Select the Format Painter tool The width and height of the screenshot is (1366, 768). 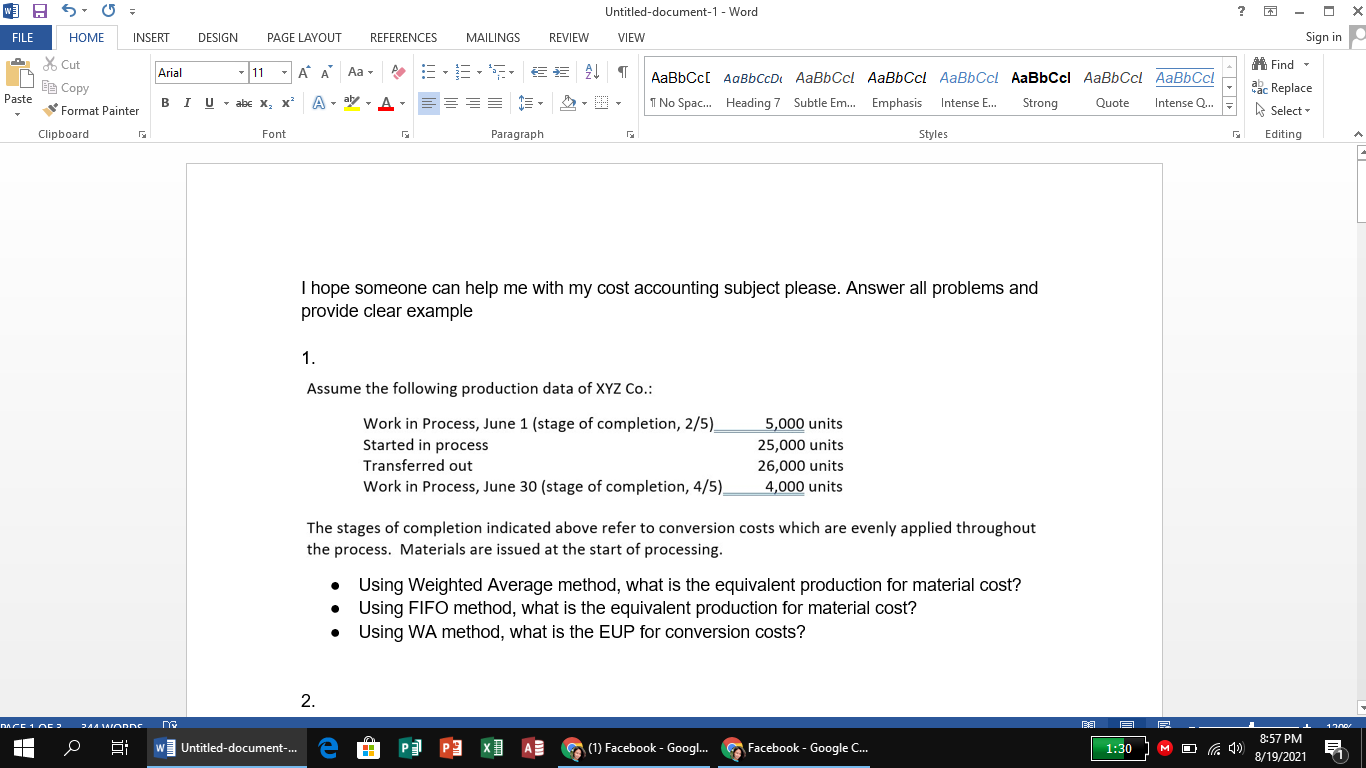point(91,110)
